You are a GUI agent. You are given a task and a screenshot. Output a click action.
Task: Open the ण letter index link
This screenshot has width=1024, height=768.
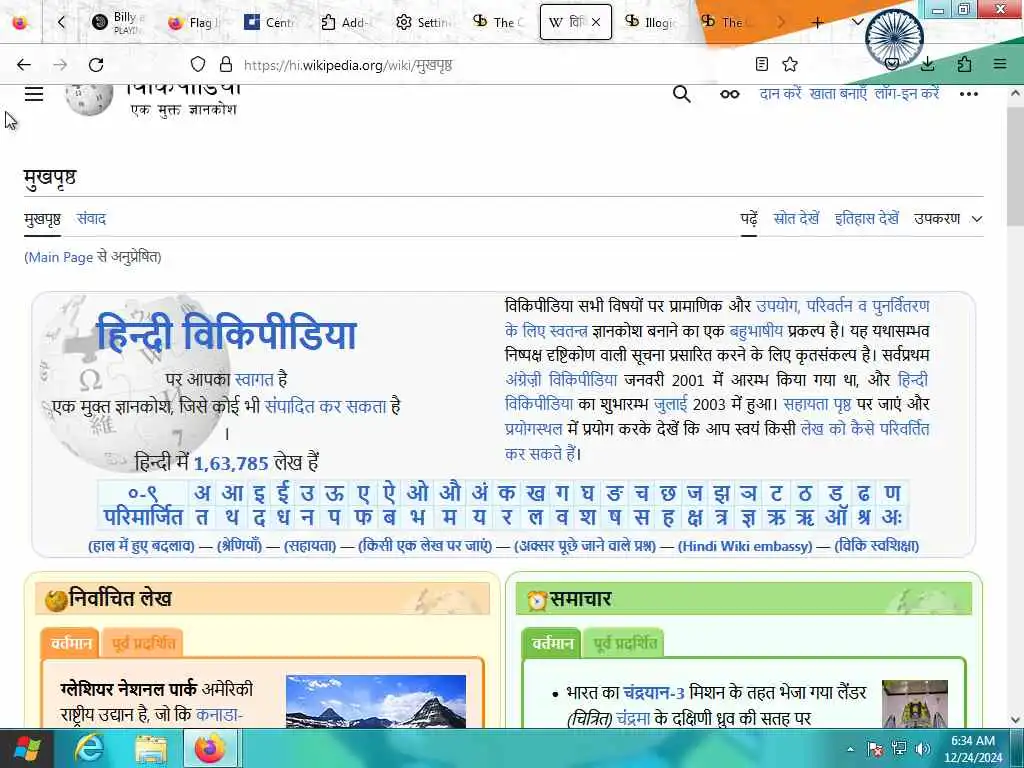click(892, 493)
